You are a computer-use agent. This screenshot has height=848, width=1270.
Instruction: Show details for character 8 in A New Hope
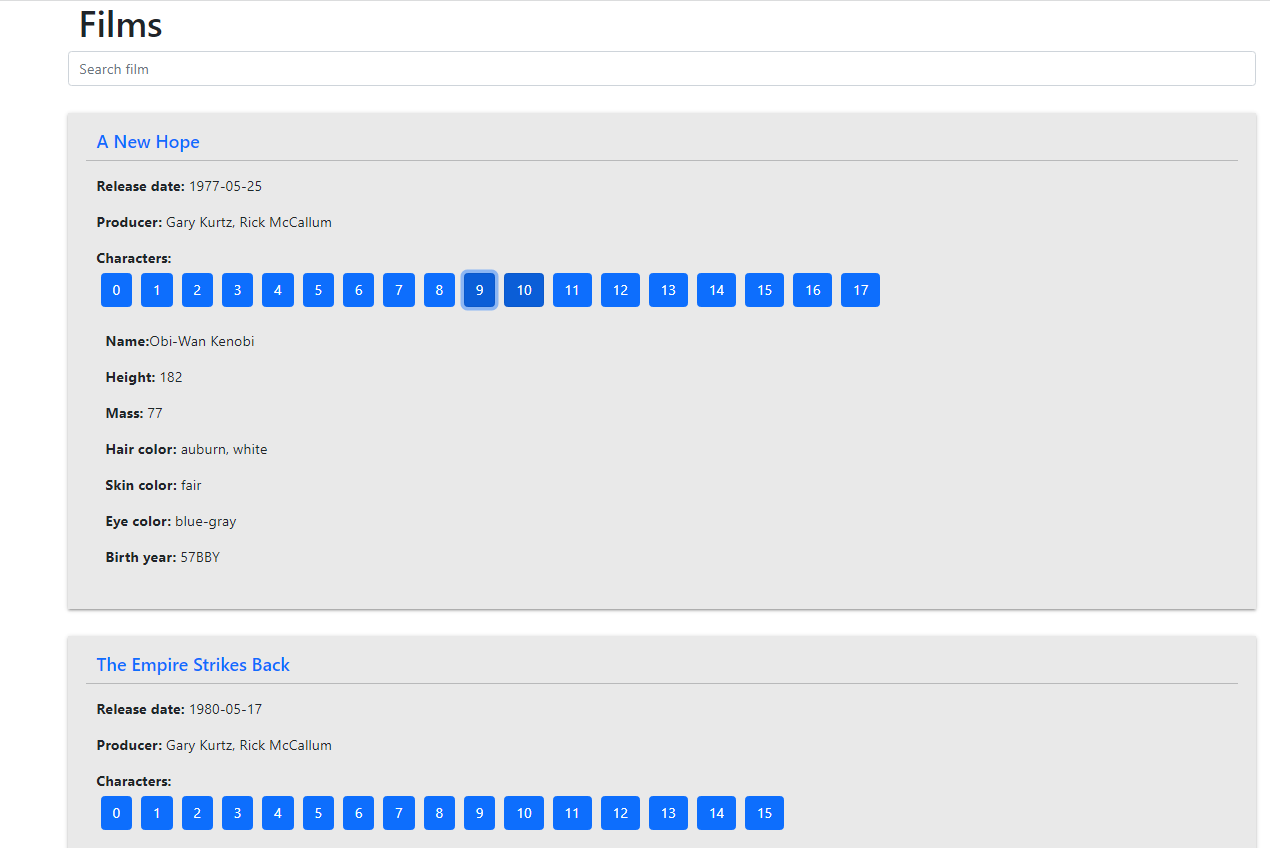[x=439, y=290]
